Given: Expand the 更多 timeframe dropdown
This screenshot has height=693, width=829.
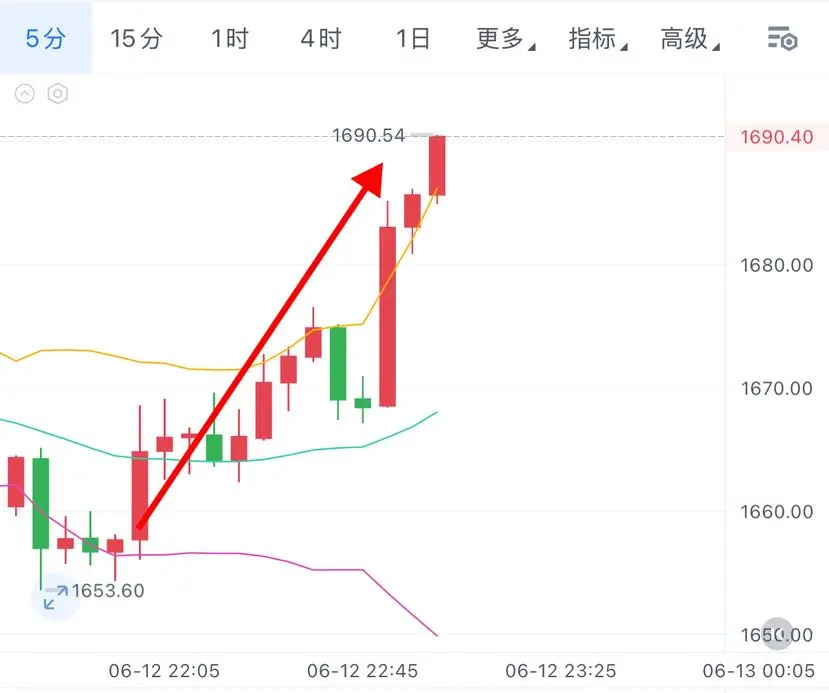Looking at the screenshot, I should (505, 39).
